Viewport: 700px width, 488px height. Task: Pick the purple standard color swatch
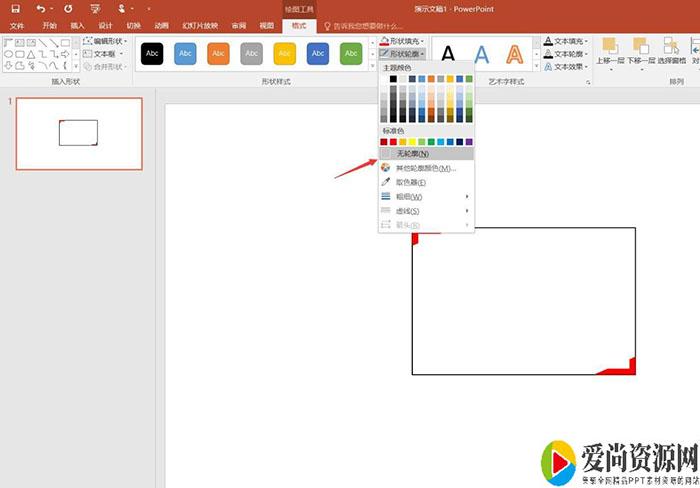[x=468, y=142]
